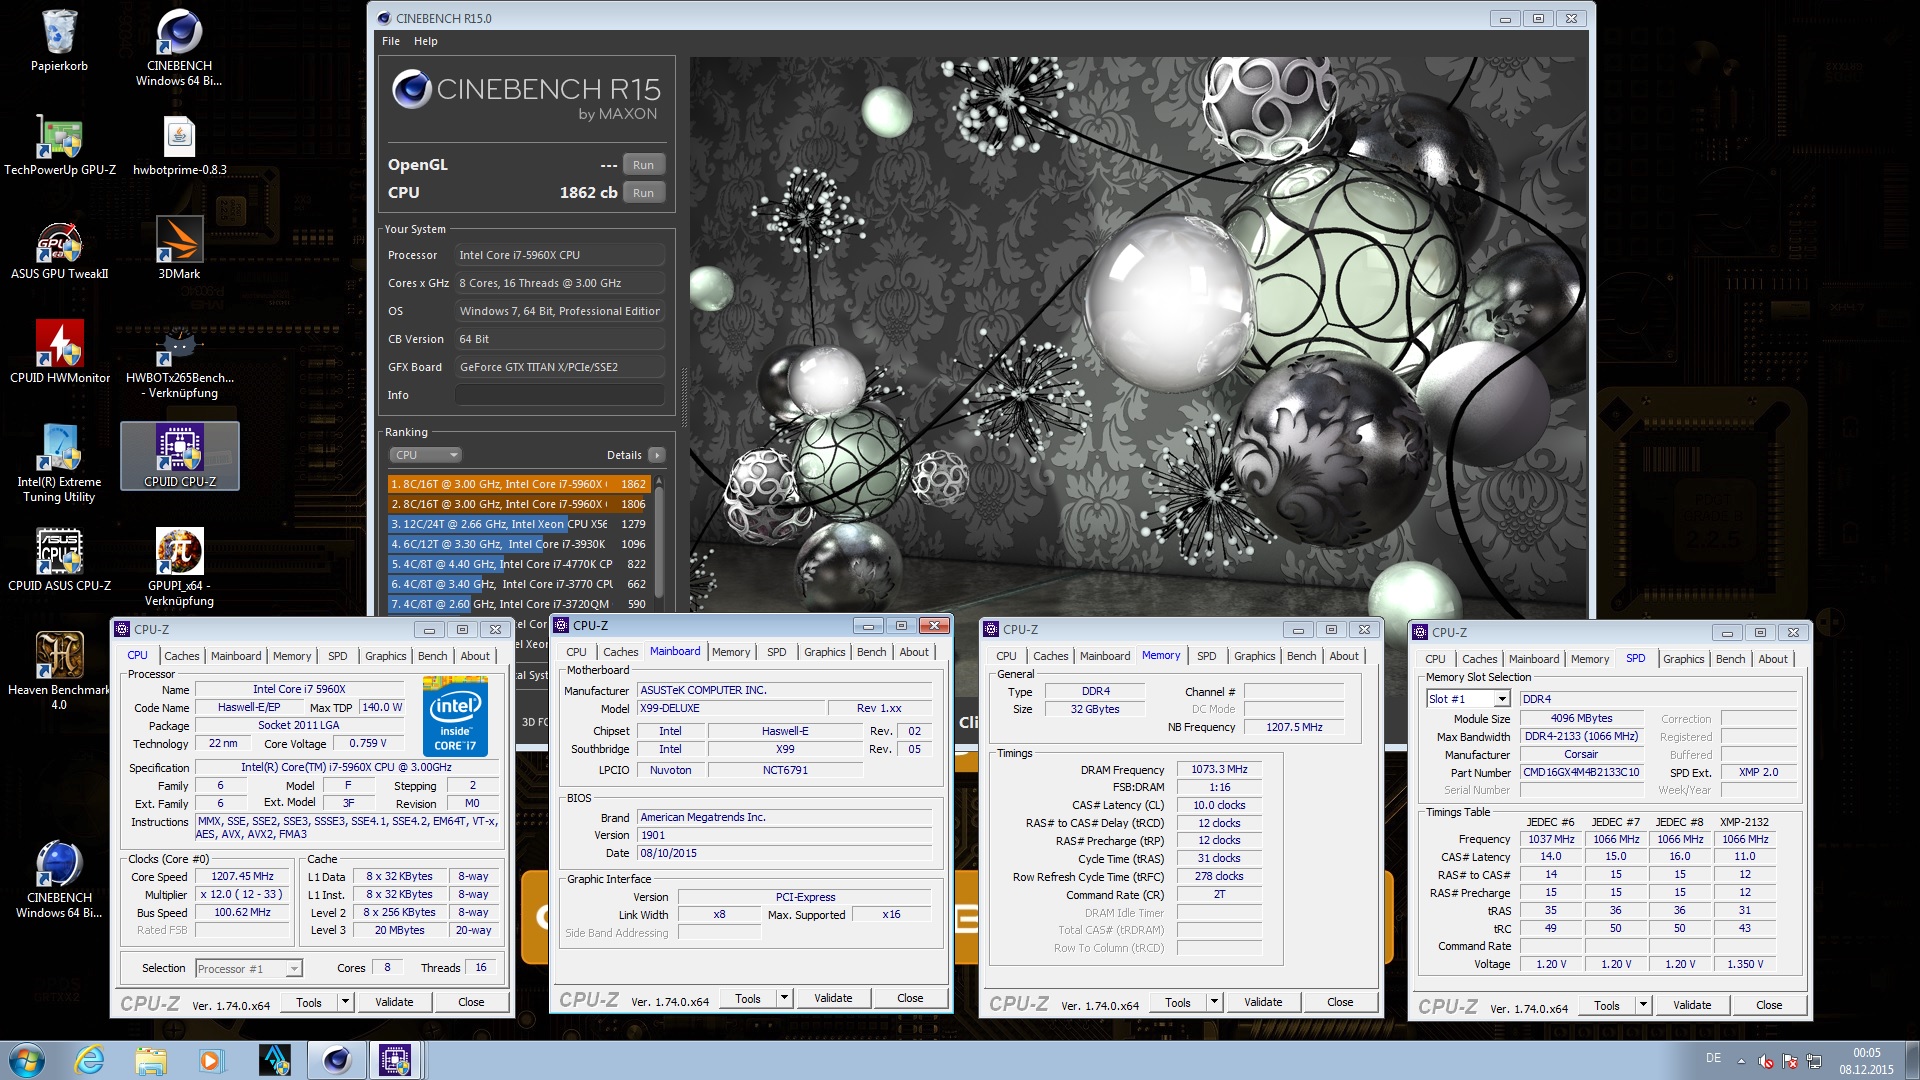
Task: Click Validate in first CPU-Z window
Action: [x=394, y=1002]
